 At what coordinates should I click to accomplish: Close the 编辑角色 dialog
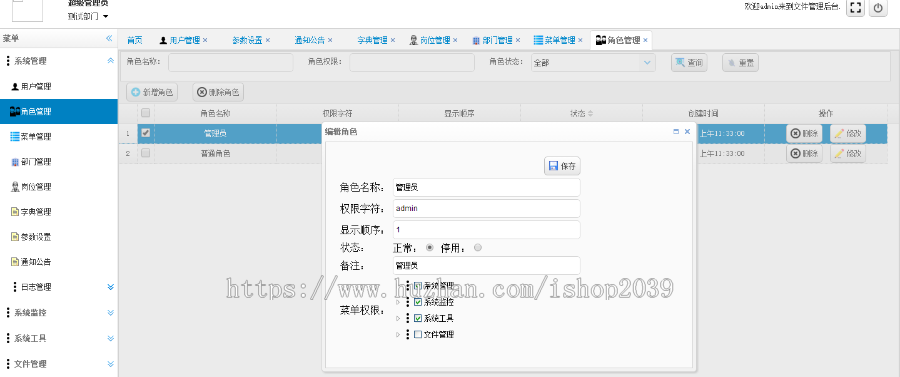687,131
